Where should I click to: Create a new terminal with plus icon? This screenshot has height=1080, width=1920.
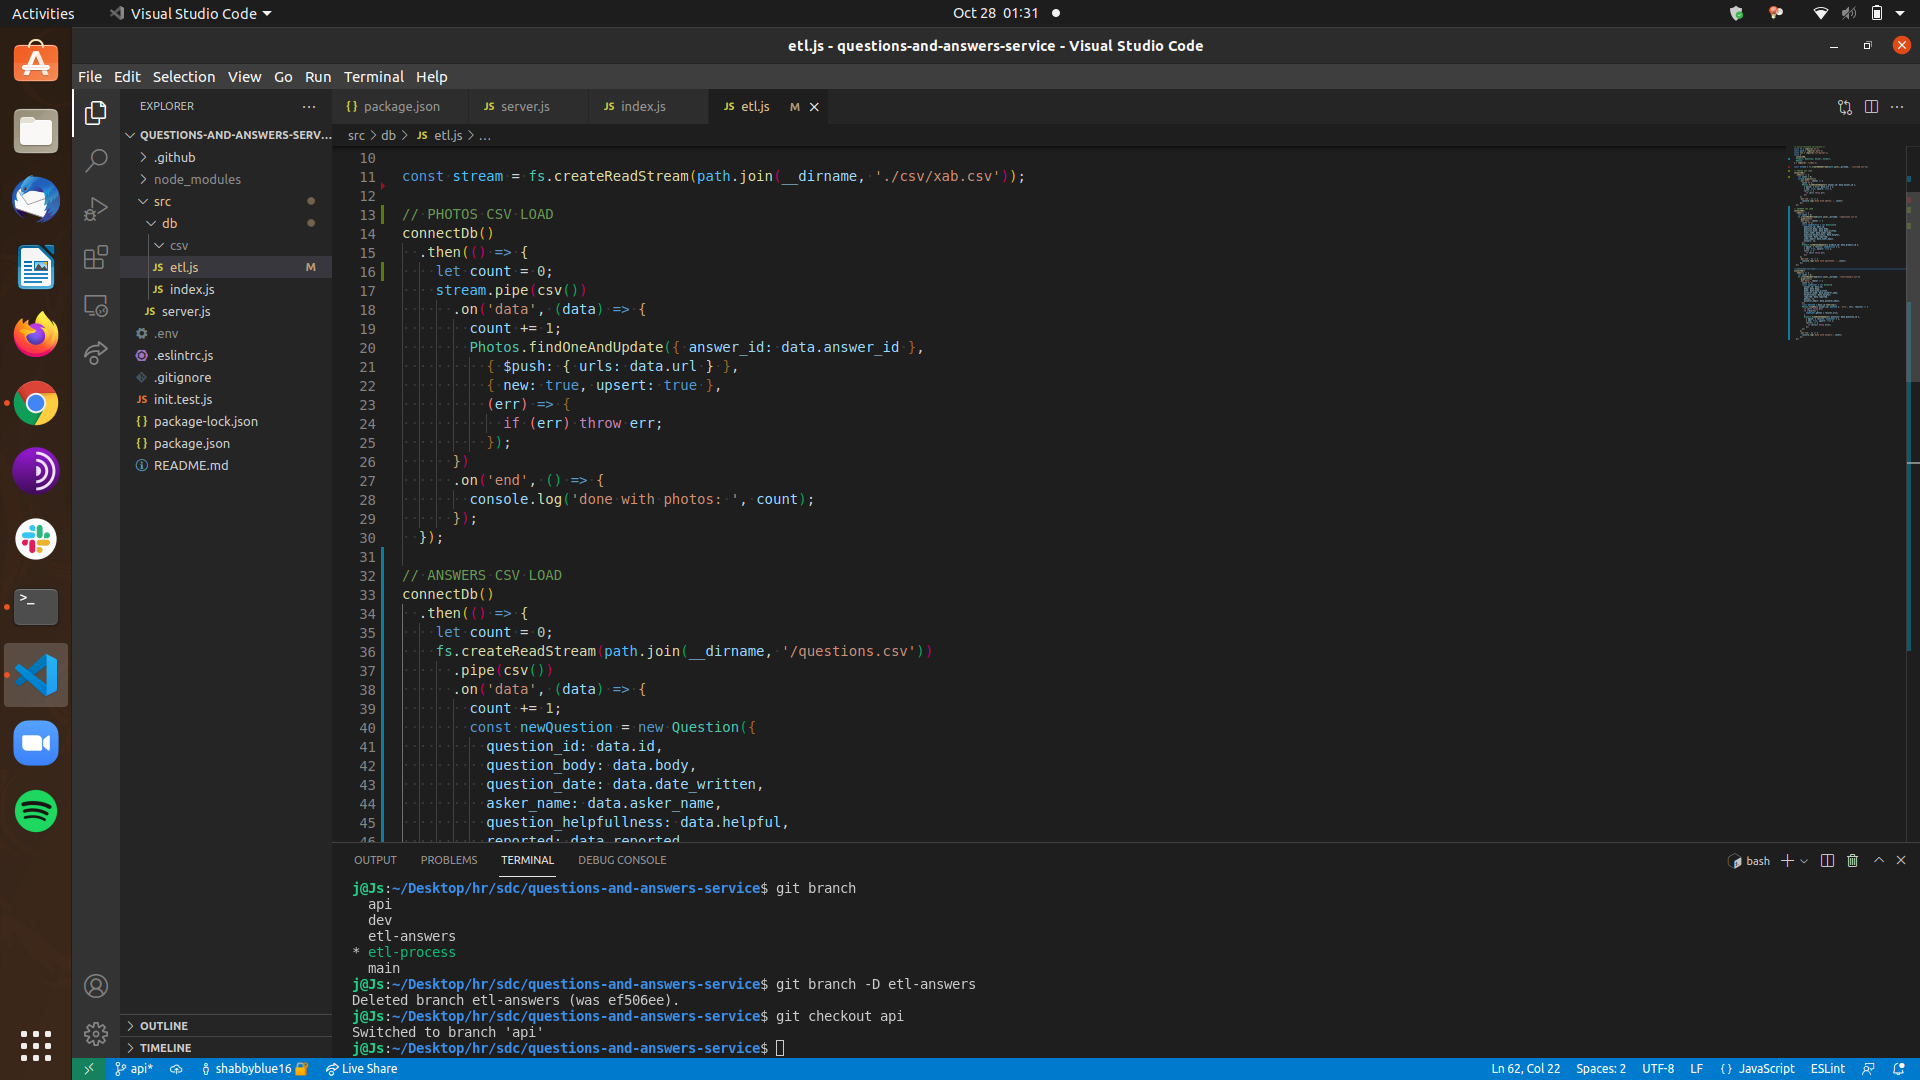tap(1787, 860)
